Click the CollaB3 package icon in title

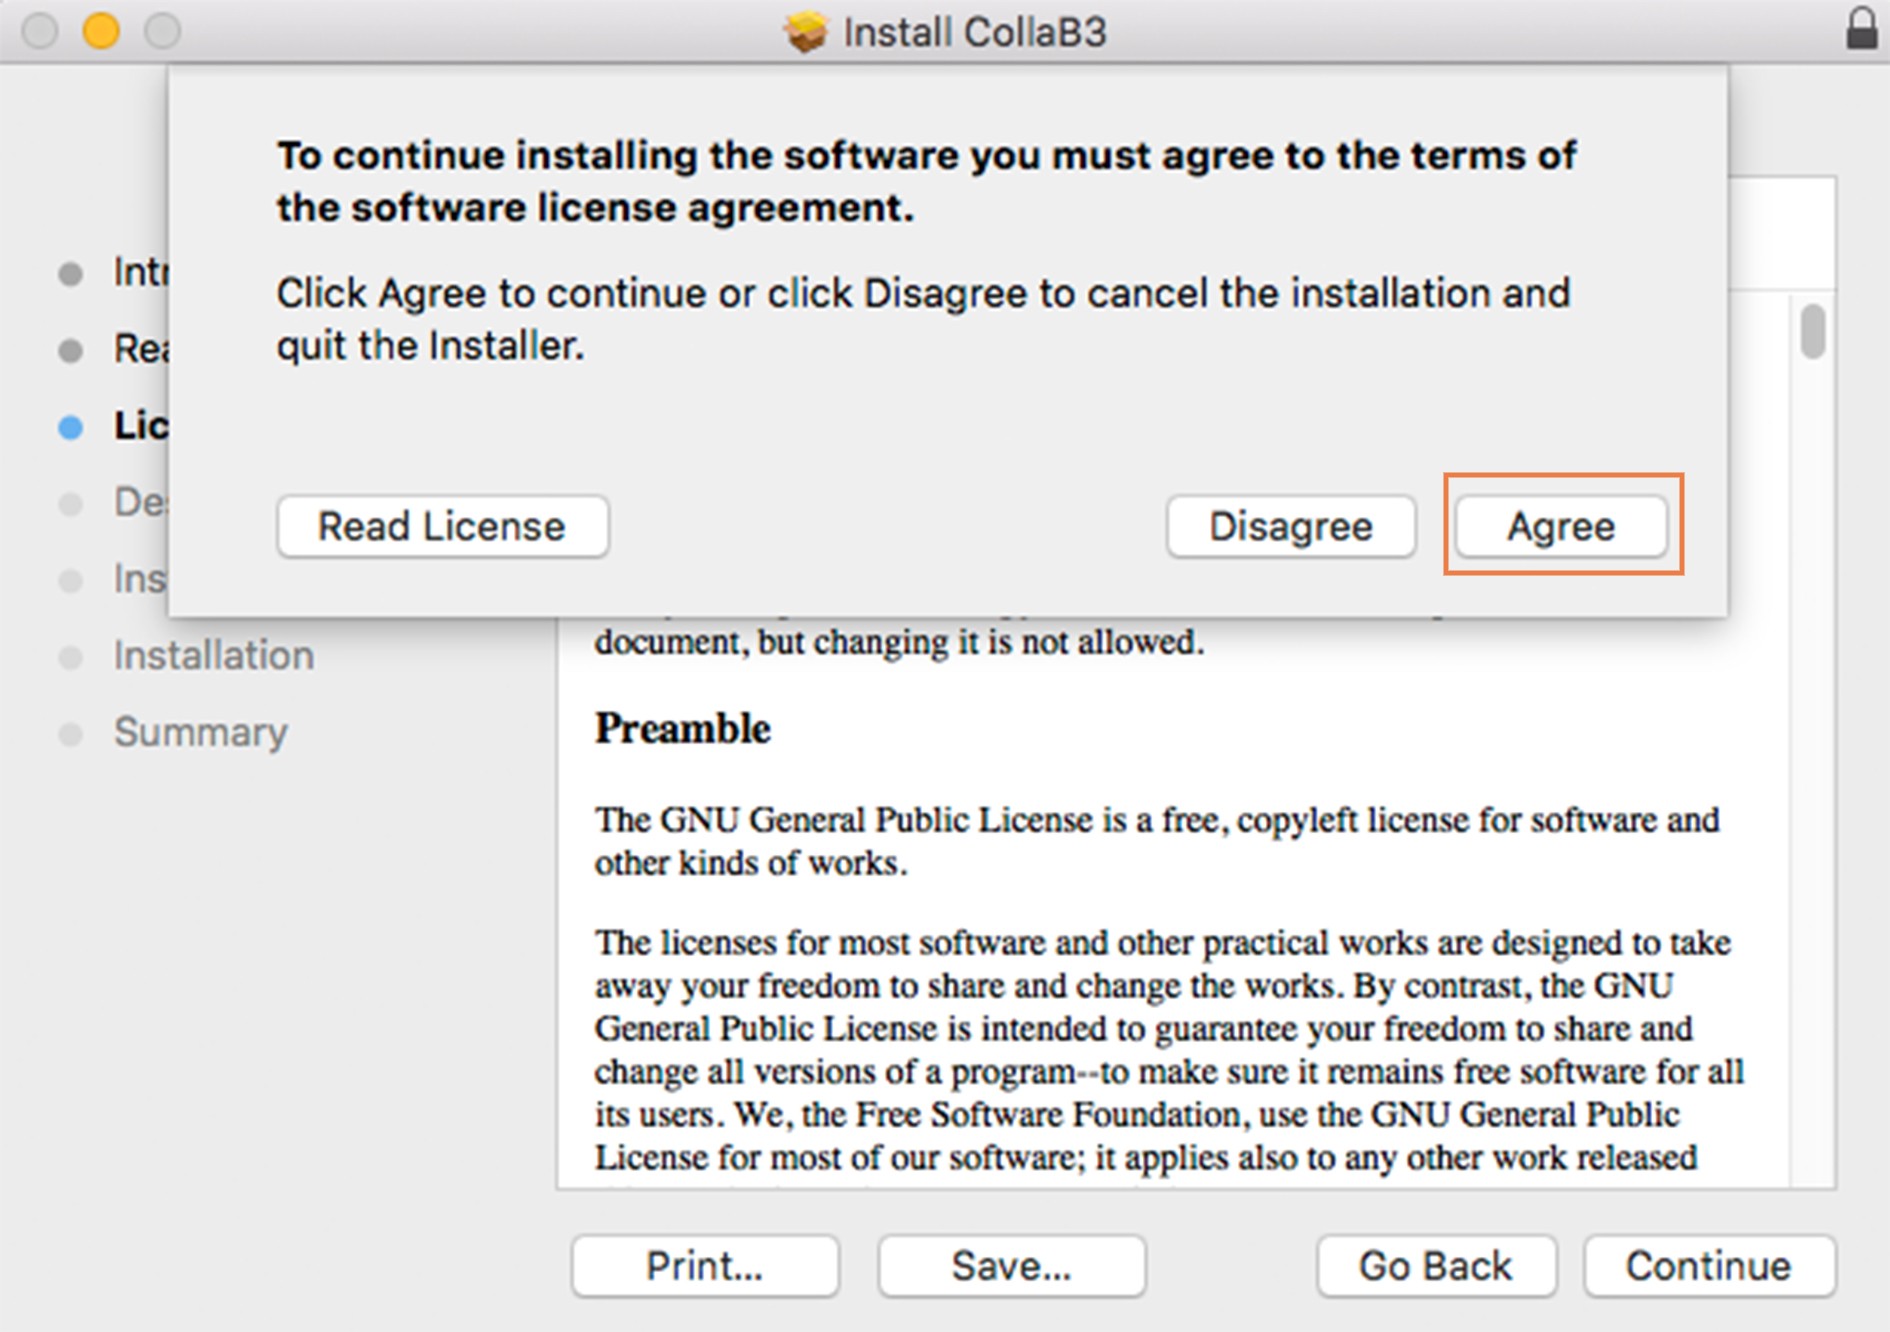click(805, 32)
